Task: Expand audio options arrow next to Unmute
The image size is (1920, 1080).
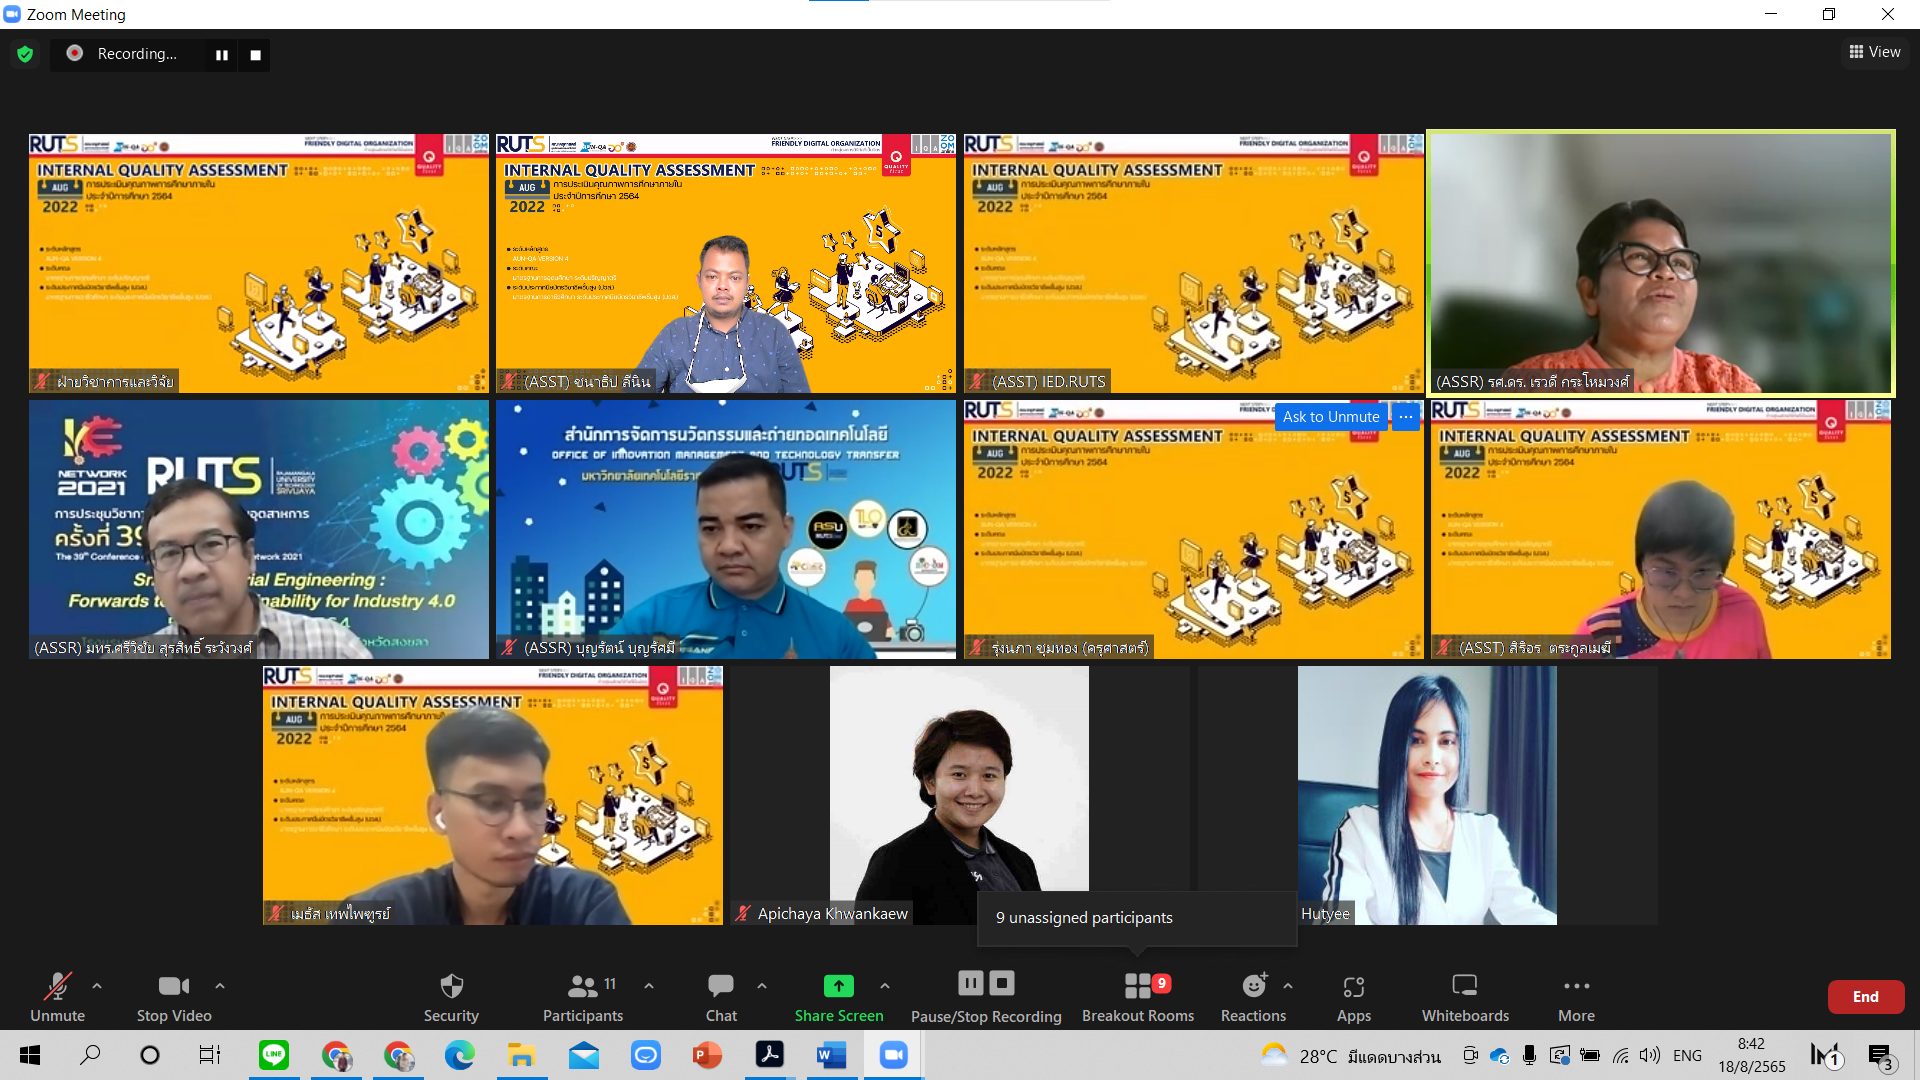Action: (97, 986)
